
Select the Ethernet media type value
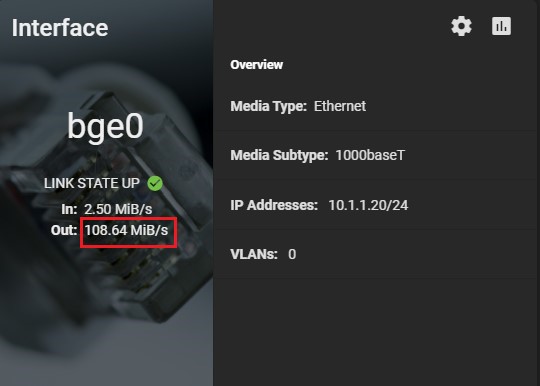click(340, 106)
